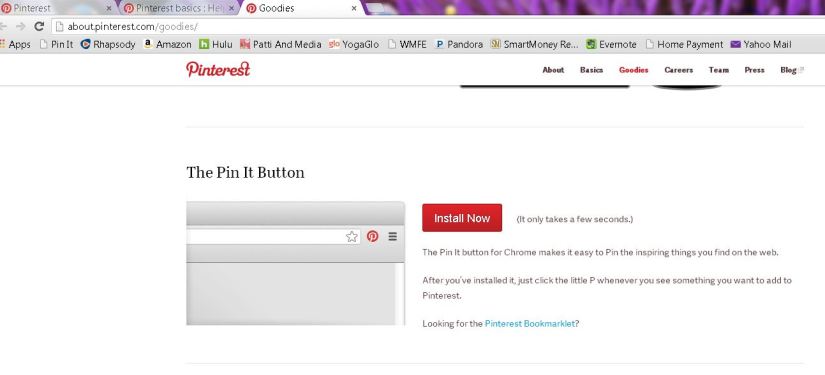Open the Pandora bookmark

click(x=459, y=45)
